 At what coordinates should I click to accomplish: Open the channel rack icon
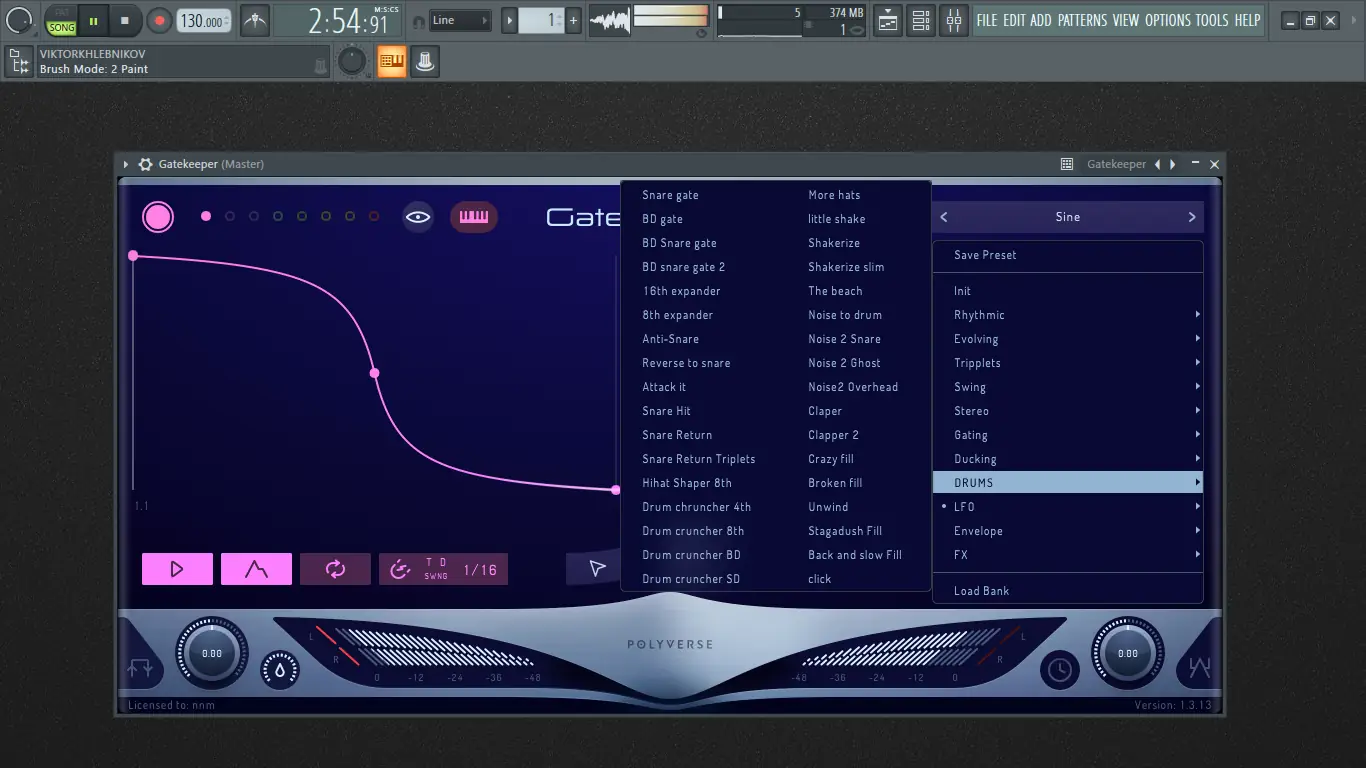921,20
